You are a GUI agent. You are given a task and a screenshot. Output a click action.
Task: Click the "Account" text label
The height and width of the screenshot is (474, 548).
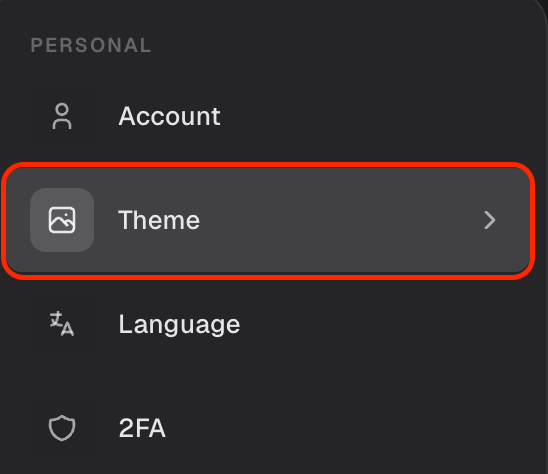pos(170,116)
